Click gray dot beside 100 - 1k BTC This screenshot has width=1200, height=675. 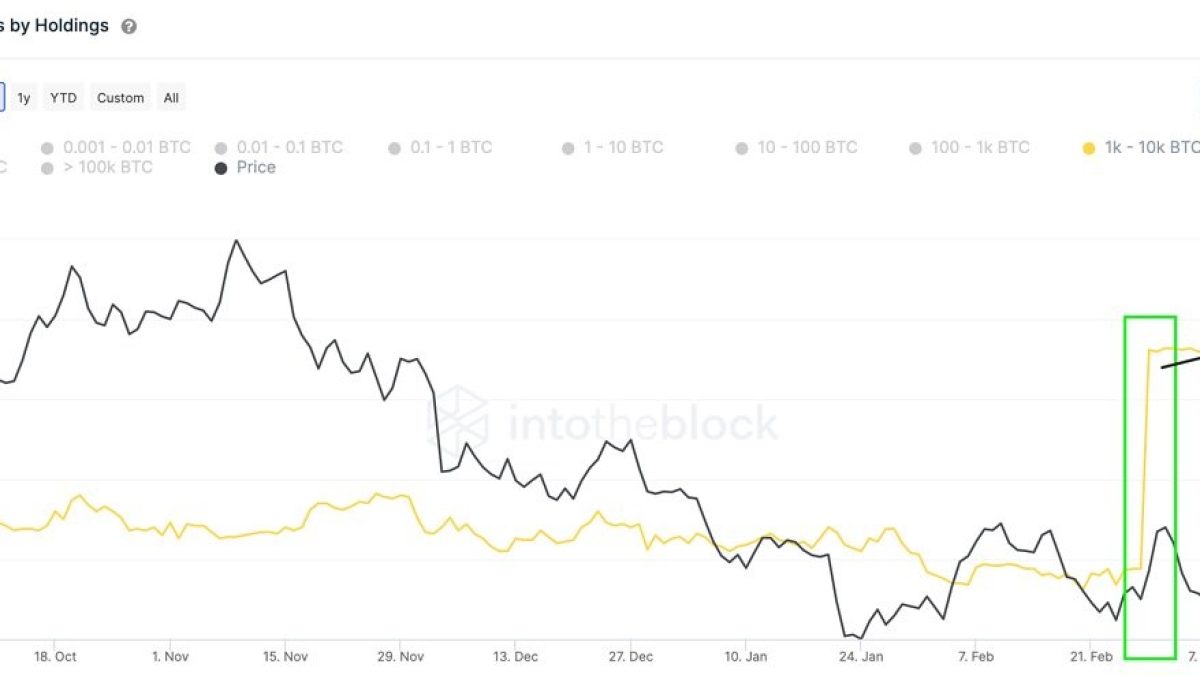click(916, 148)
